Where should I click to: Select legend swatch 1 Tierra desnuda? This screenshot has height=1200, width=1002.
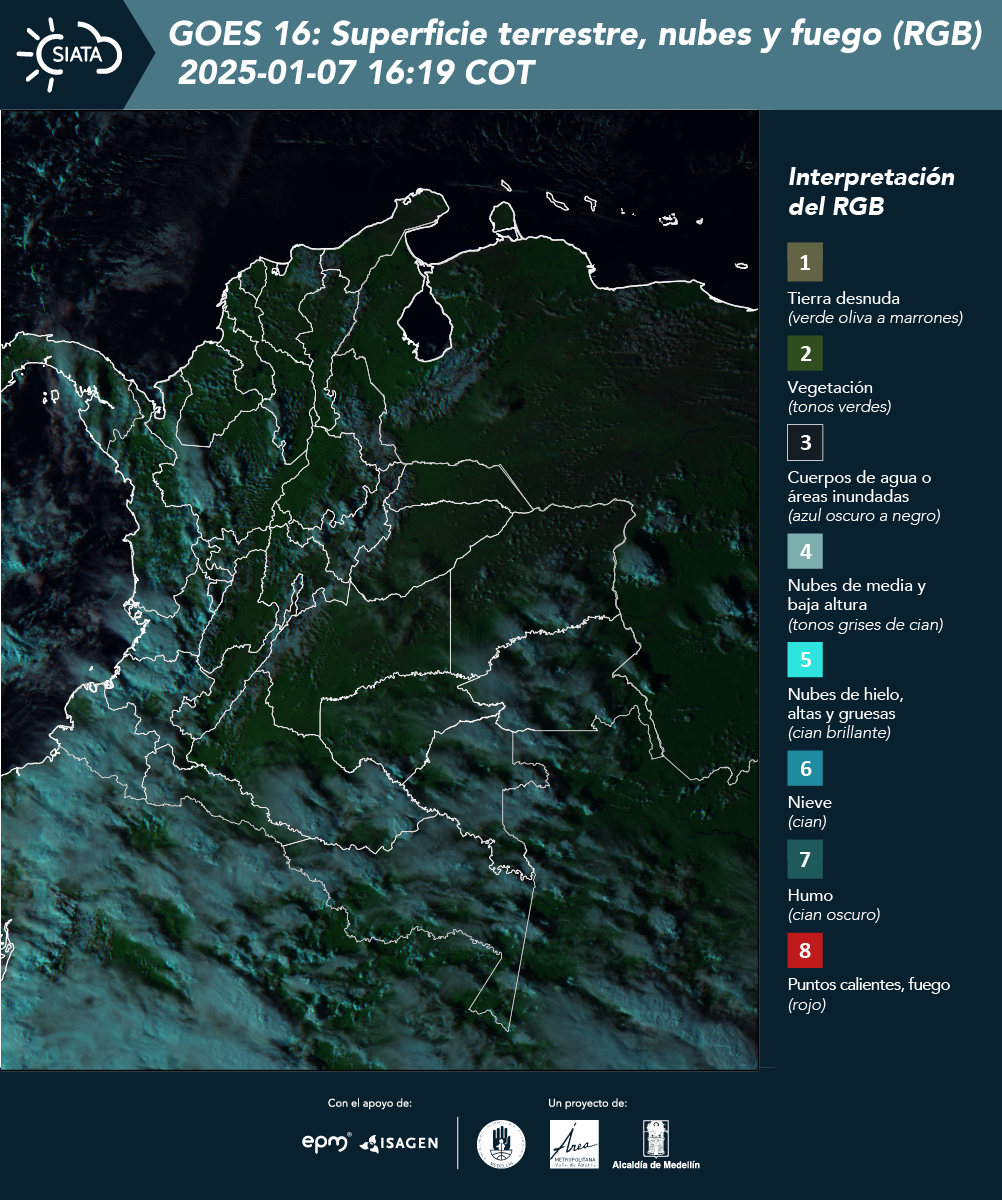805,262
